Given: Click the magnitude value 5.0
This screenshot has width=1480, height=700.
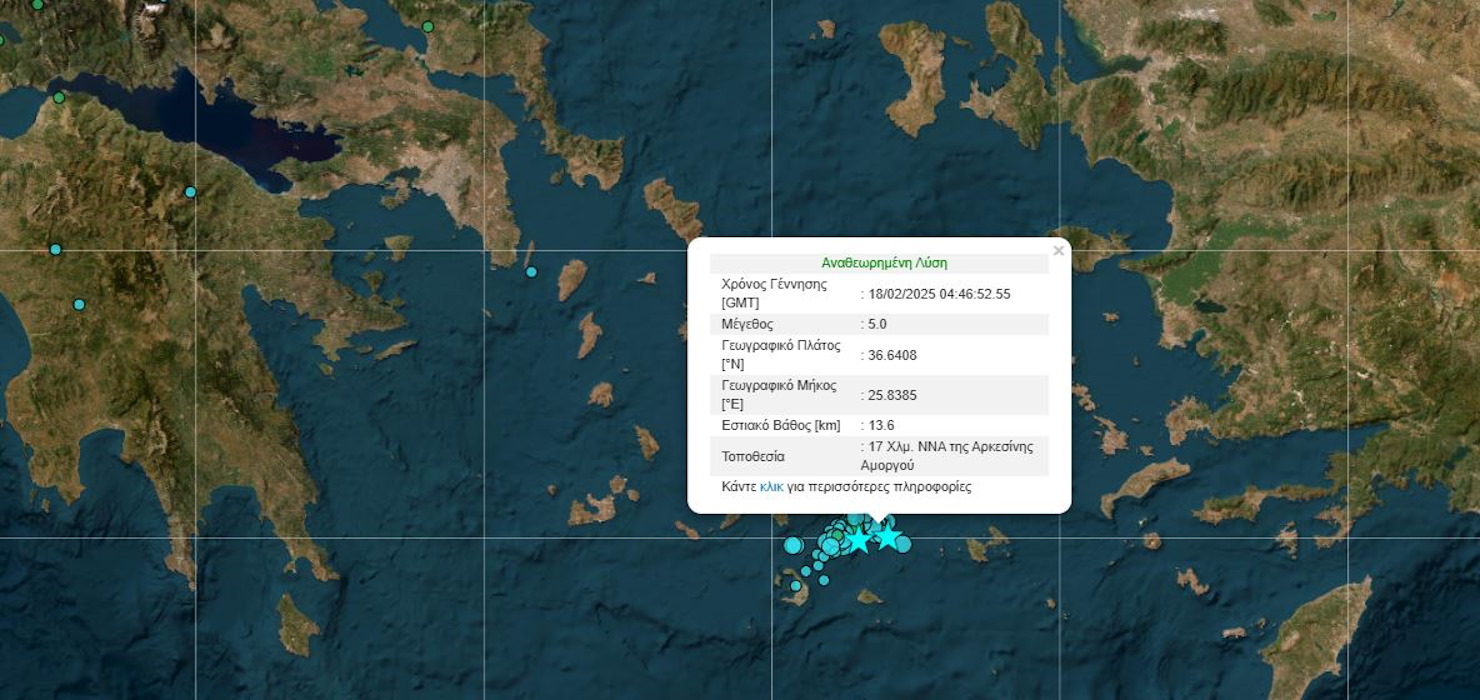Looking at the screenshot, I should point(877,324).
